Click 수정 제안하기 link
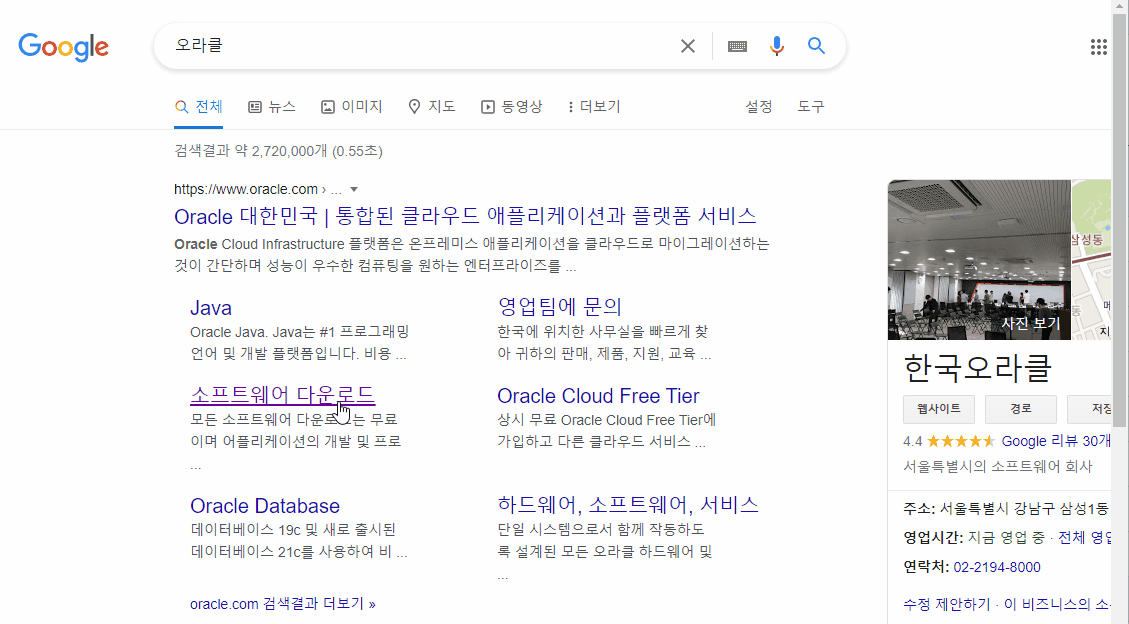The image size is (1129, 624). coord(947,605)
